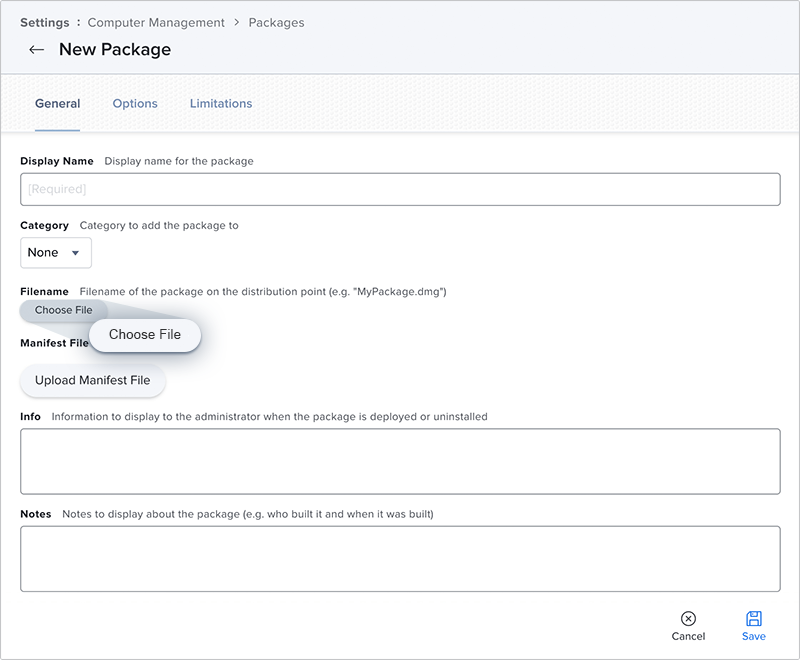Click the 'Display name for the package' hint
This screenshot has width=800, height=660.
179,161
